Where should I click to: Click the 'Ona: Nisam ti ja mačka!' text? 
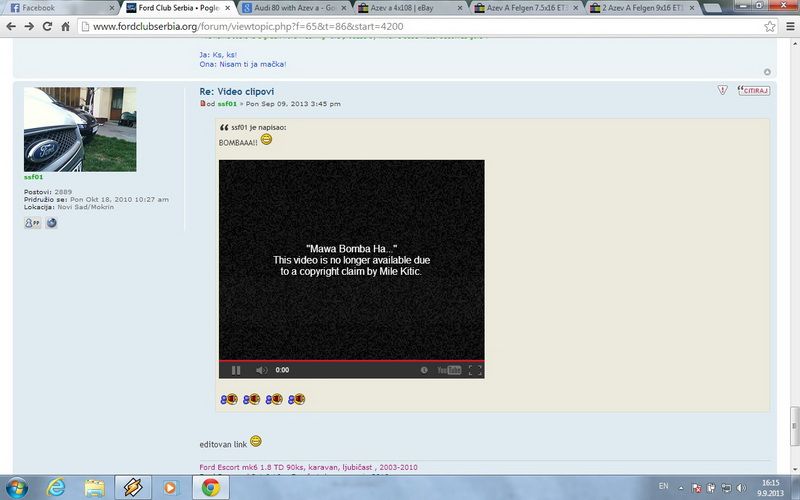[243, 64]
